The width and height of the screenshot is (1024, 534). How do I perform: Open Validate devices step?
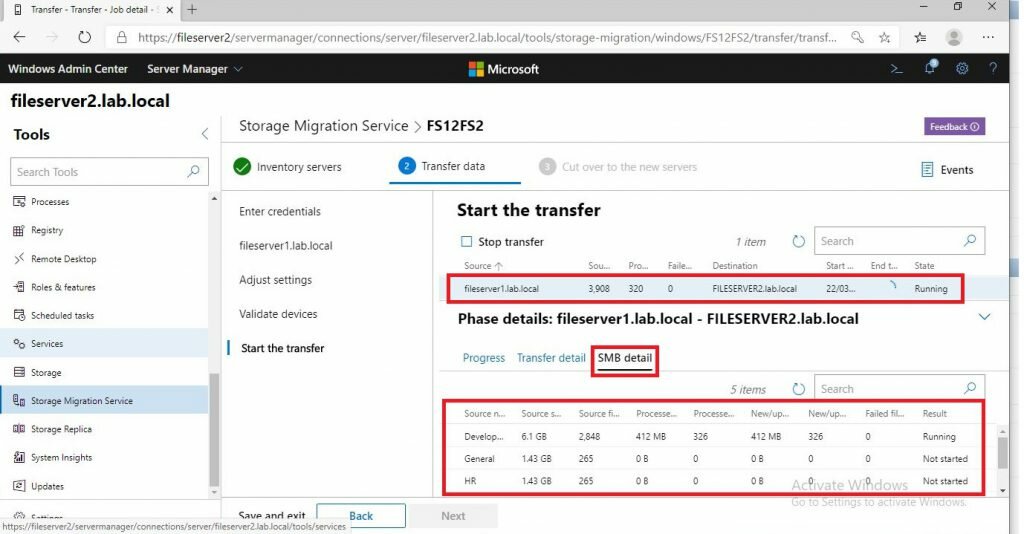pos(278,314)
